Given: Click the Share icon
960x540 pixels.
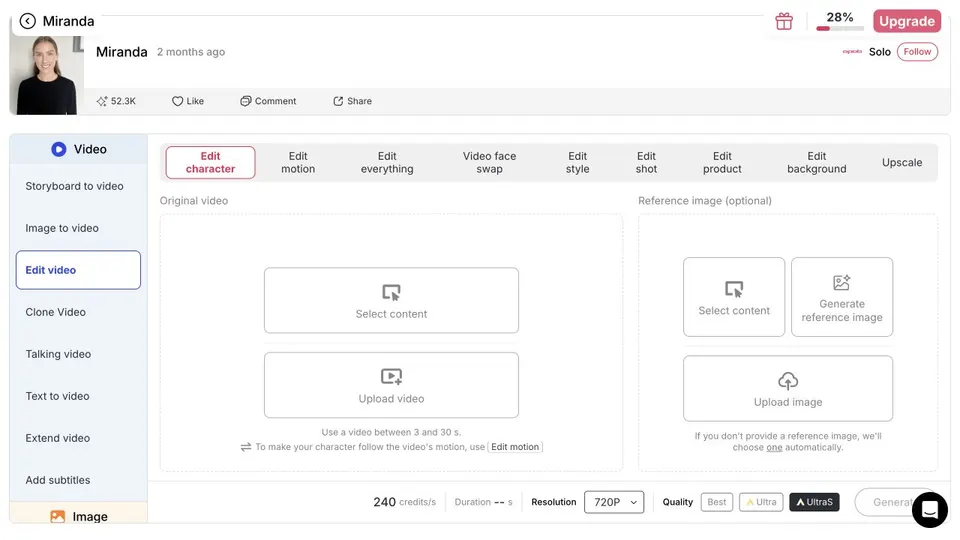Looking at the screenshot, I should [338, 101].
